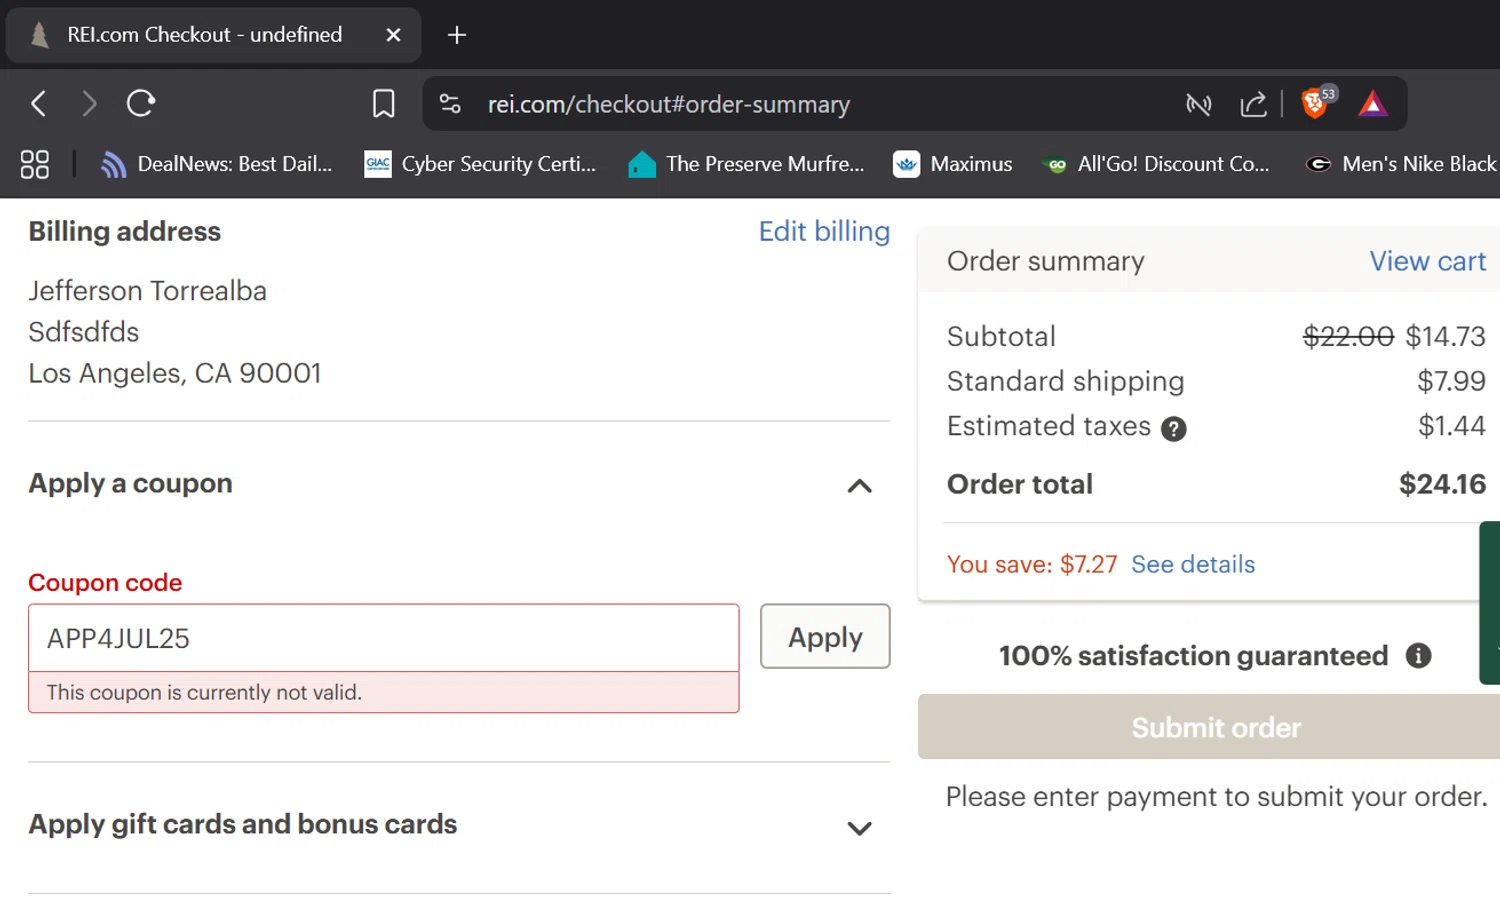Click the Standard shipping $7.99 amount
1500x904 pixels.
pos(1451,381)
